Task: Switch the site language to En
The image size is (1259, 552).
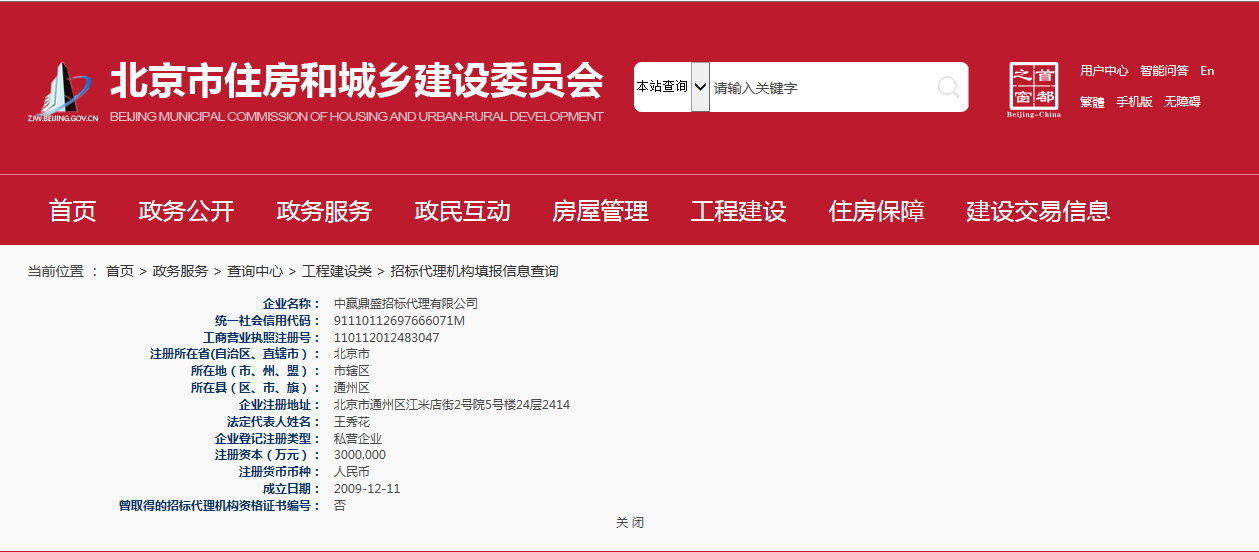Action: pos(1207,71)
